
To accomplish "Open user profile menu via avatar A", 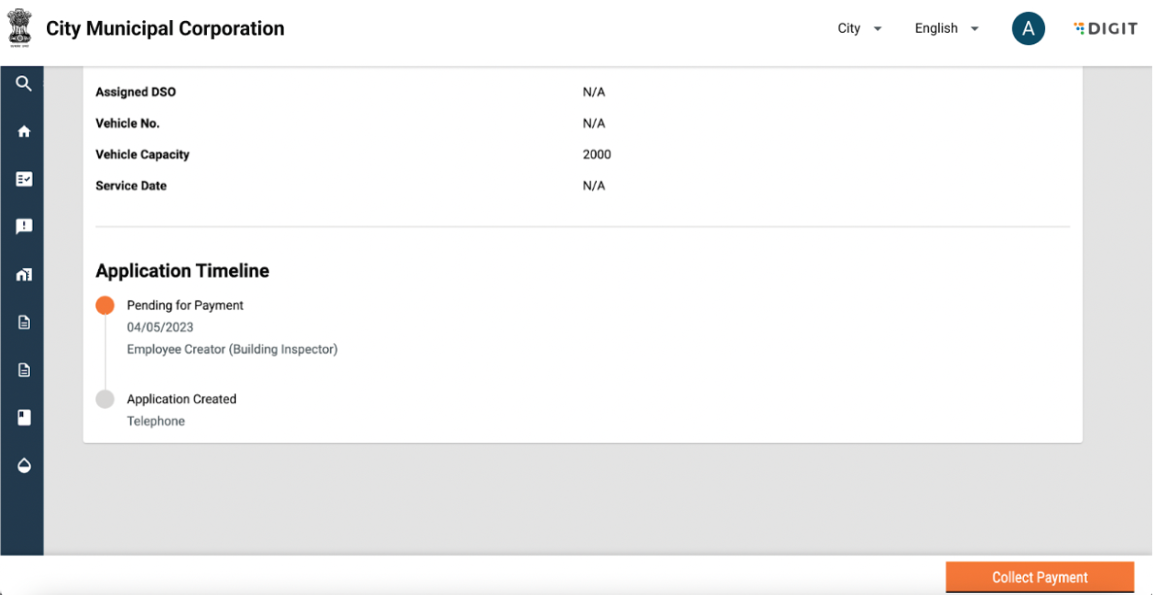I will click(x=1028, y=29).
